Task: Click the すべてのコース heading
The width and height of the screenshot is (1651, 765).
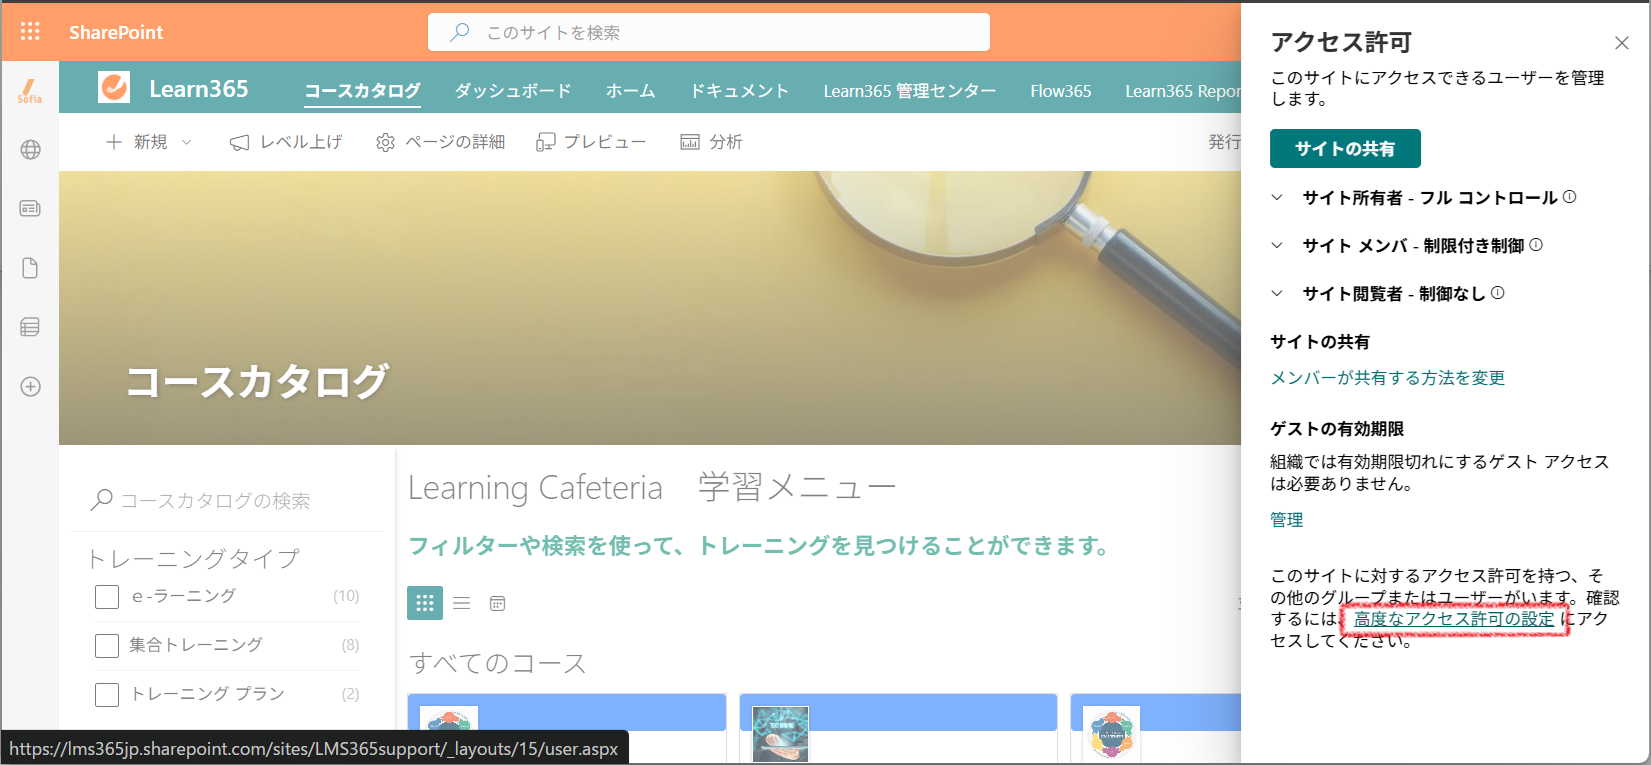Action: [497, 663]
